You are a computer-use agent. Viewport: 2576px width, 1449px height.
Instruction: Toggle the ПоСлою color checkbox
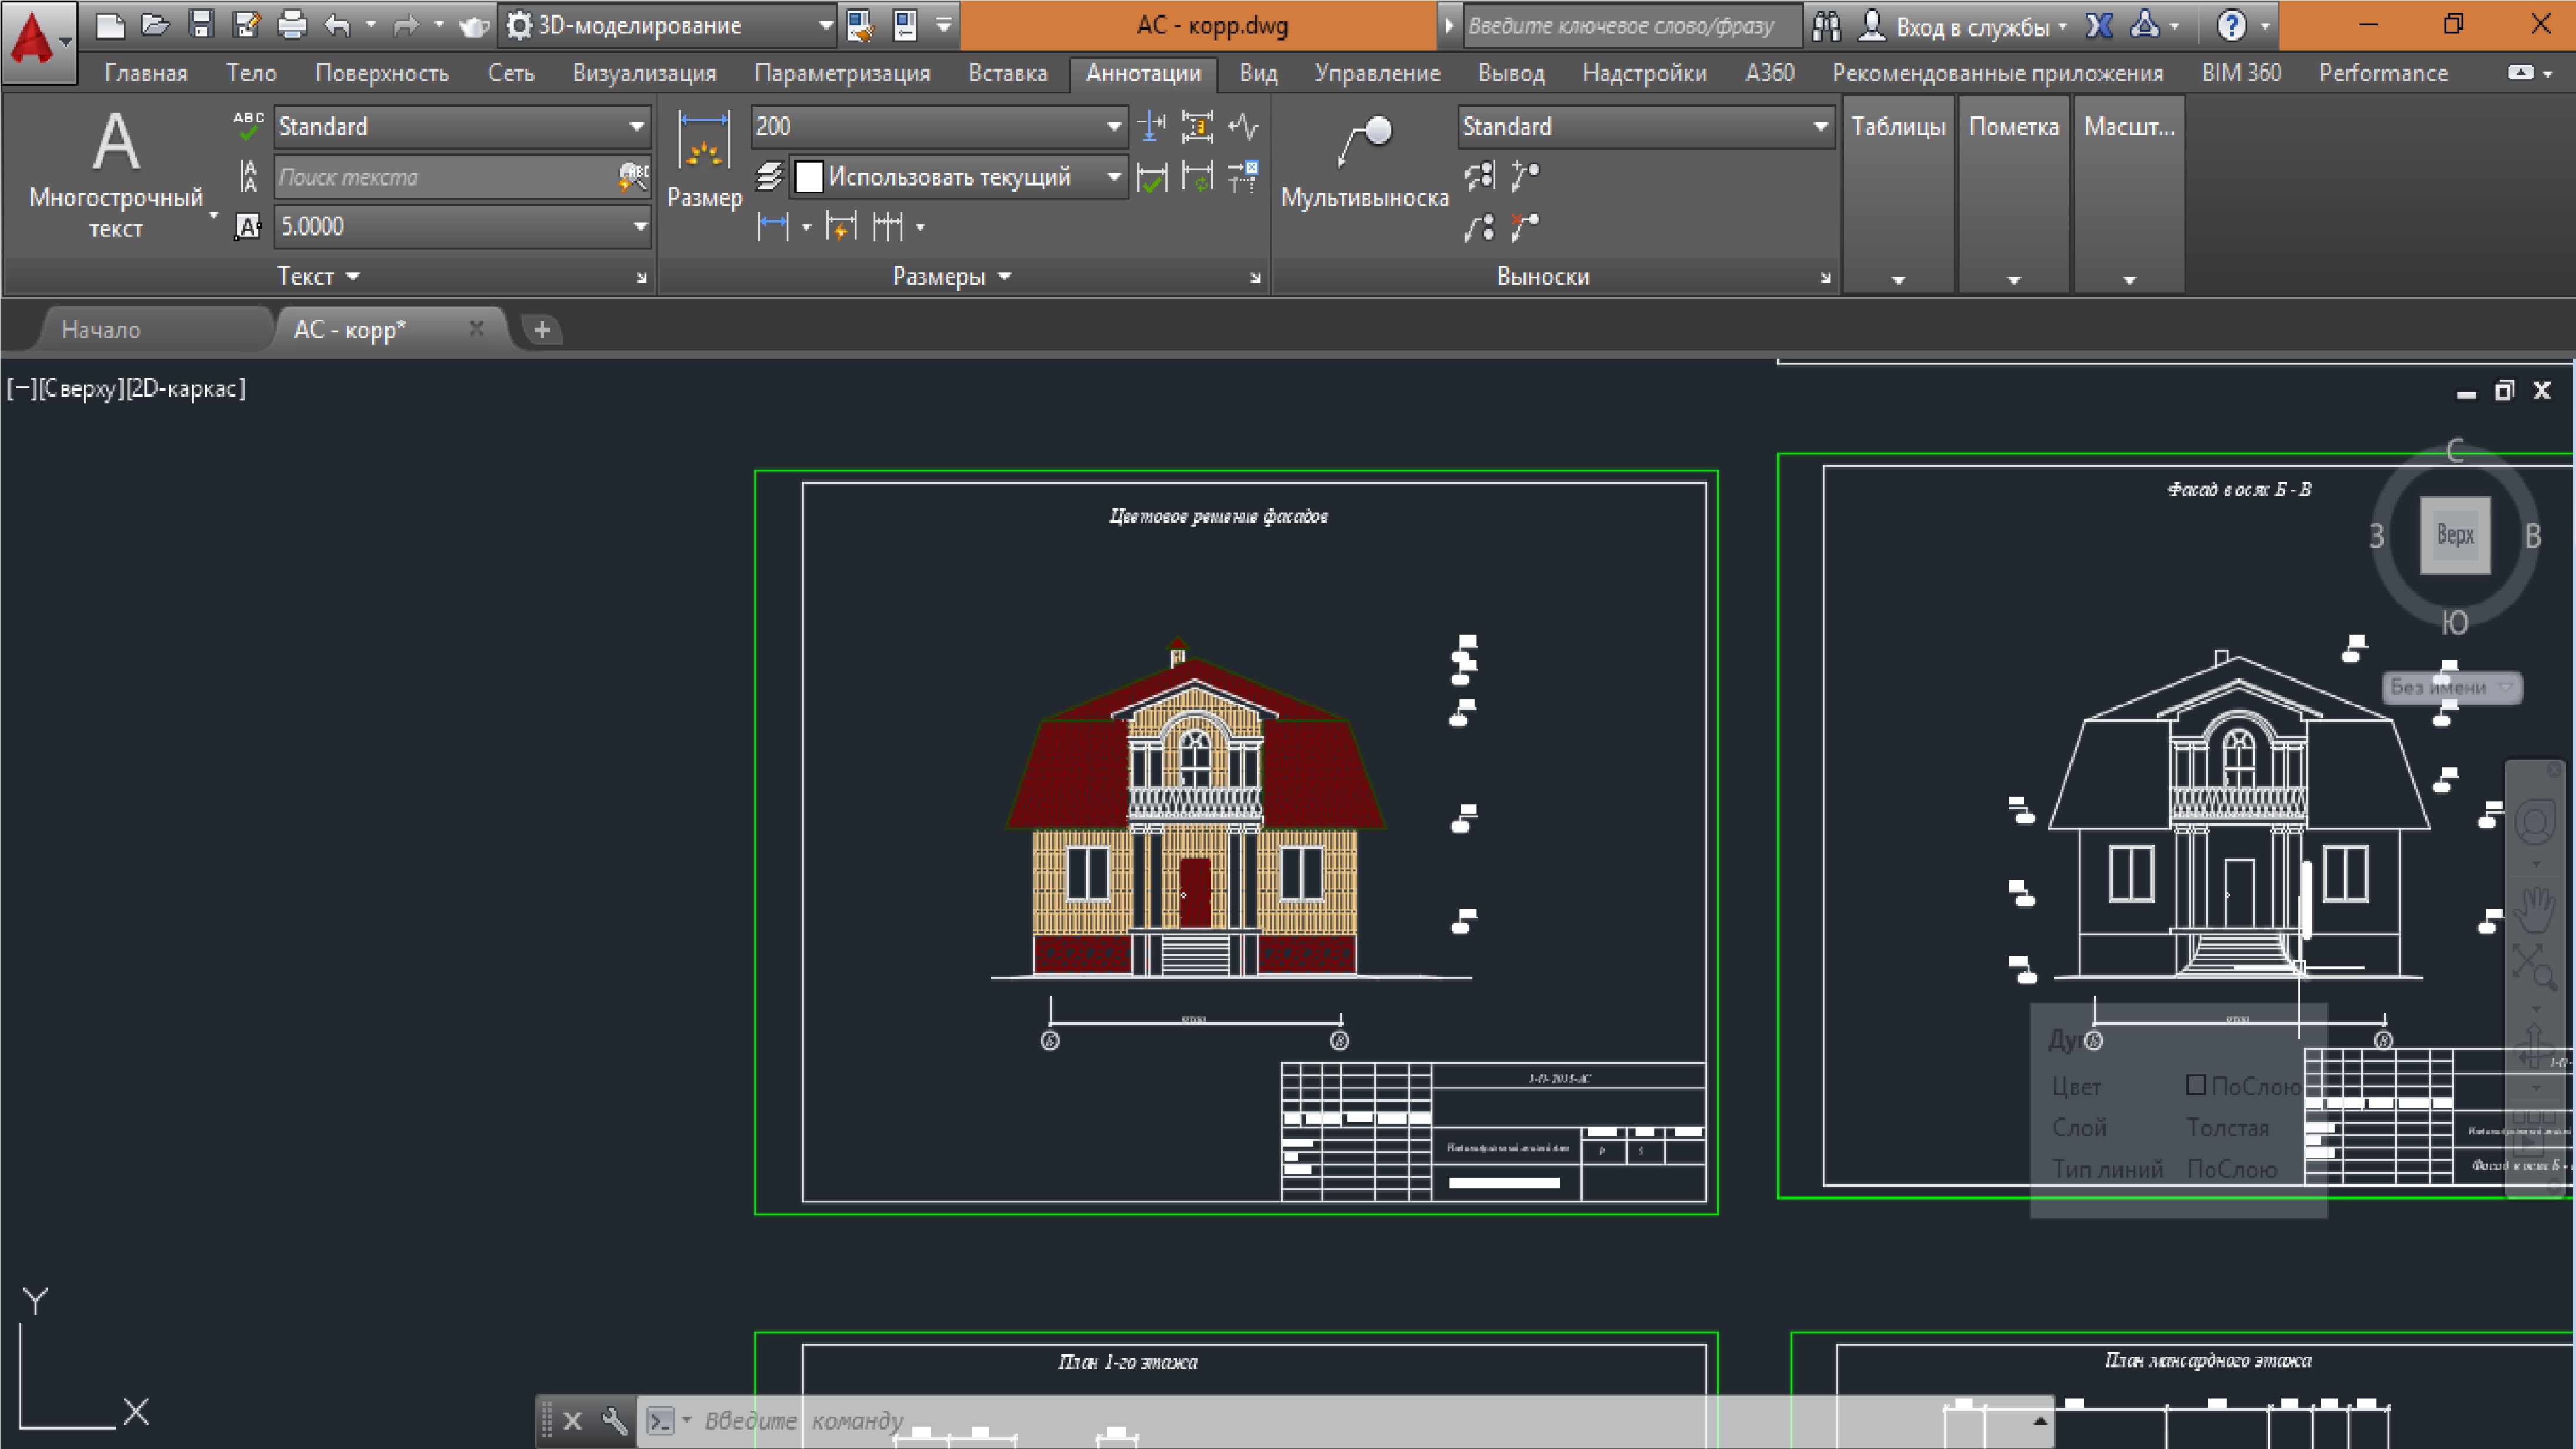tap(2196, 1085)
